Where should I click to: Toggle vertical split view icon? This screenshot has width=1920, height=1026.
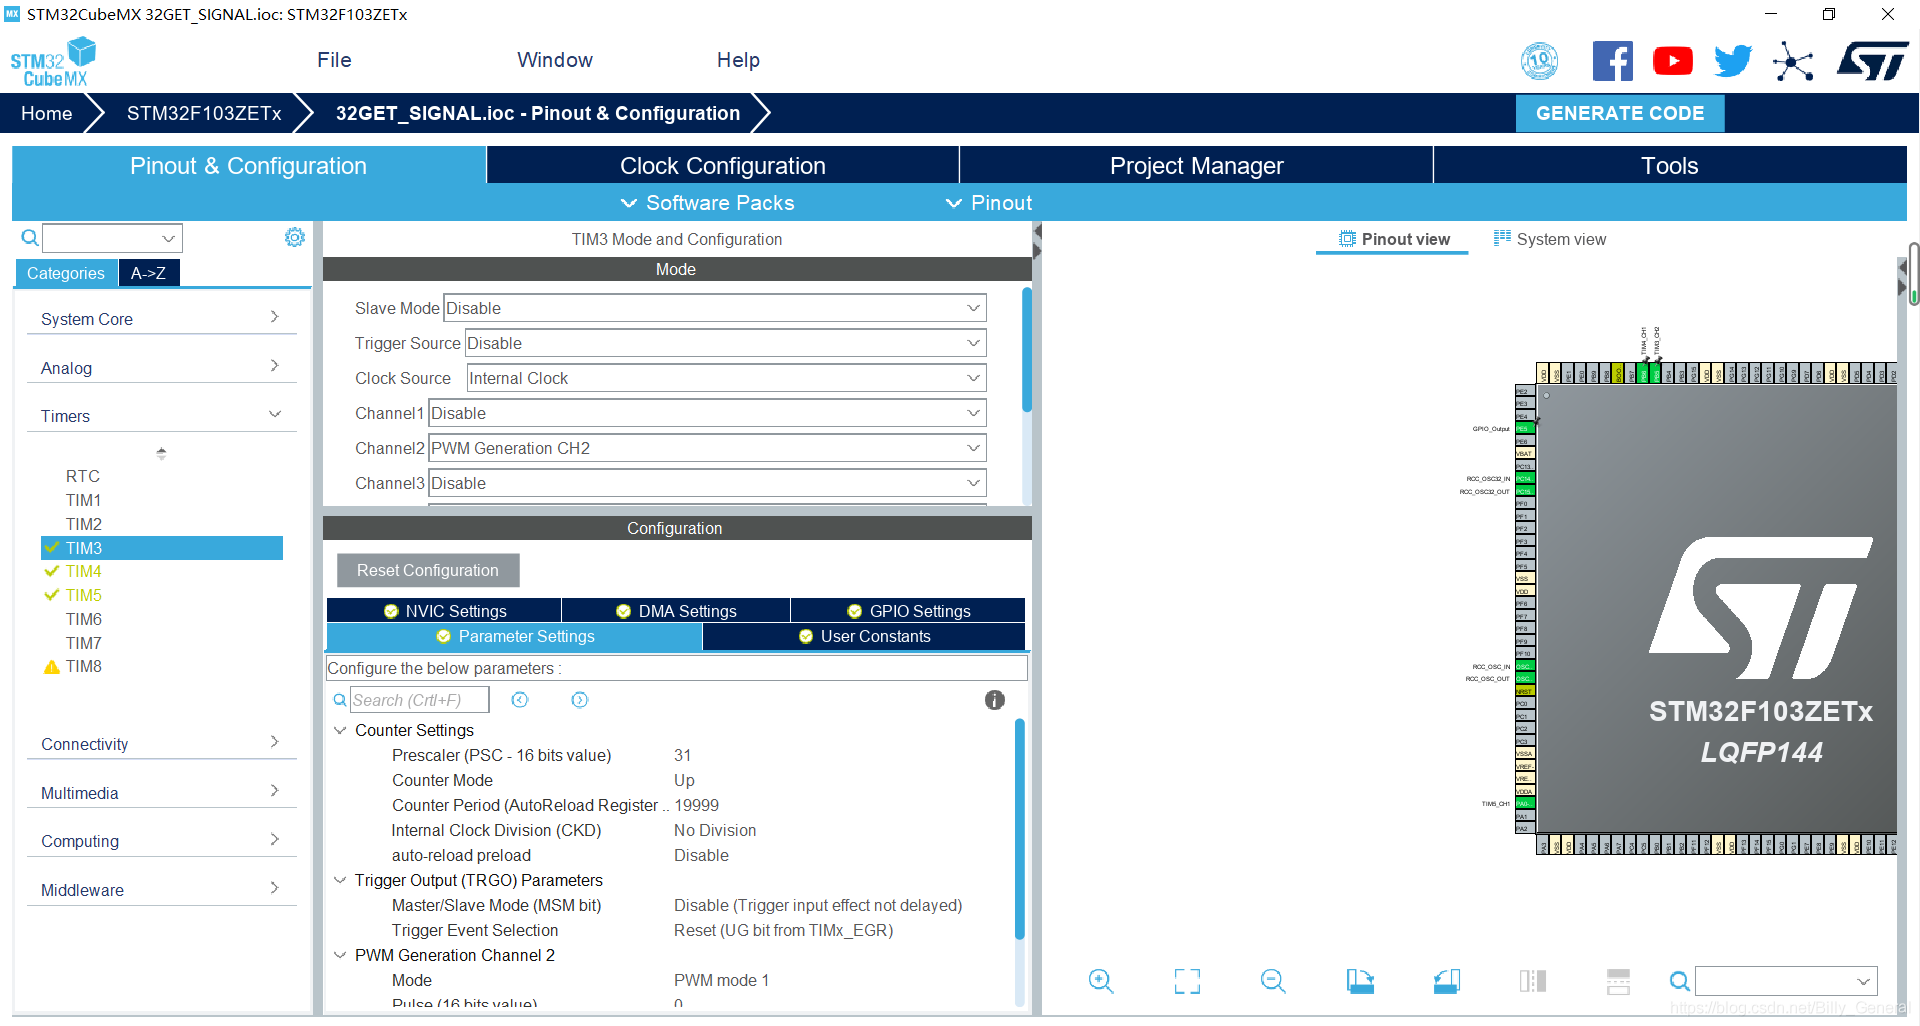pos(1533,981)
